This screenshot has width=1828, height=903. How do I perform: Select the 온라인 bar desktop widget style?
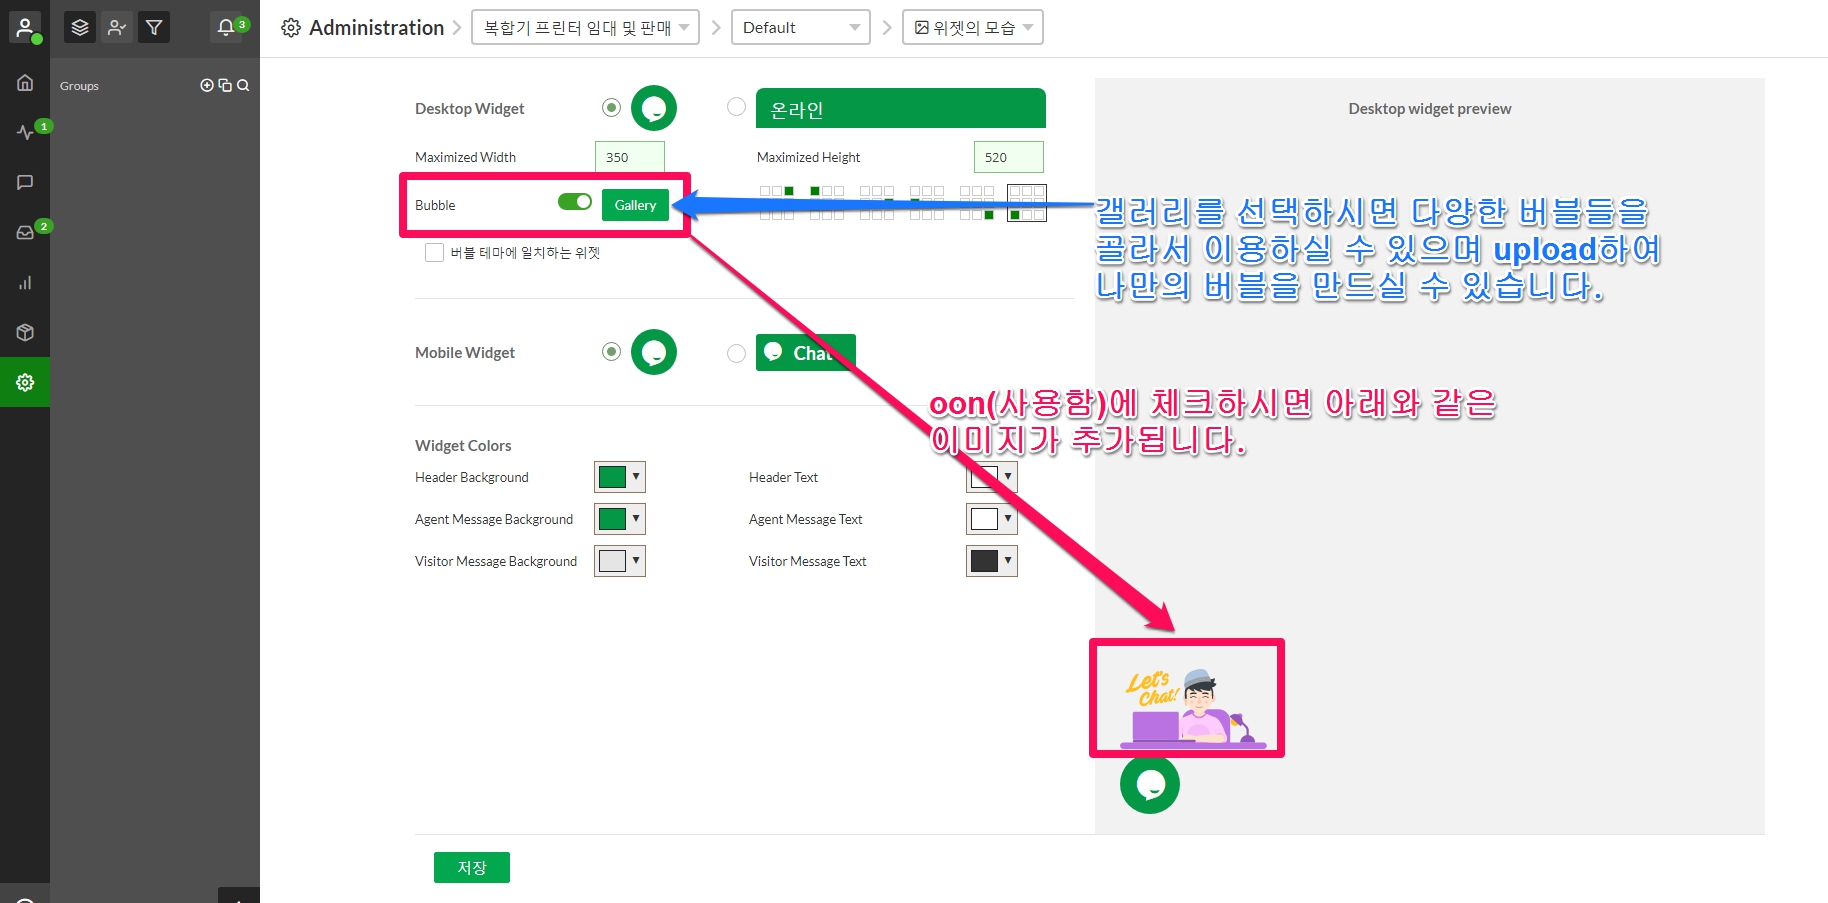(736, 107)
